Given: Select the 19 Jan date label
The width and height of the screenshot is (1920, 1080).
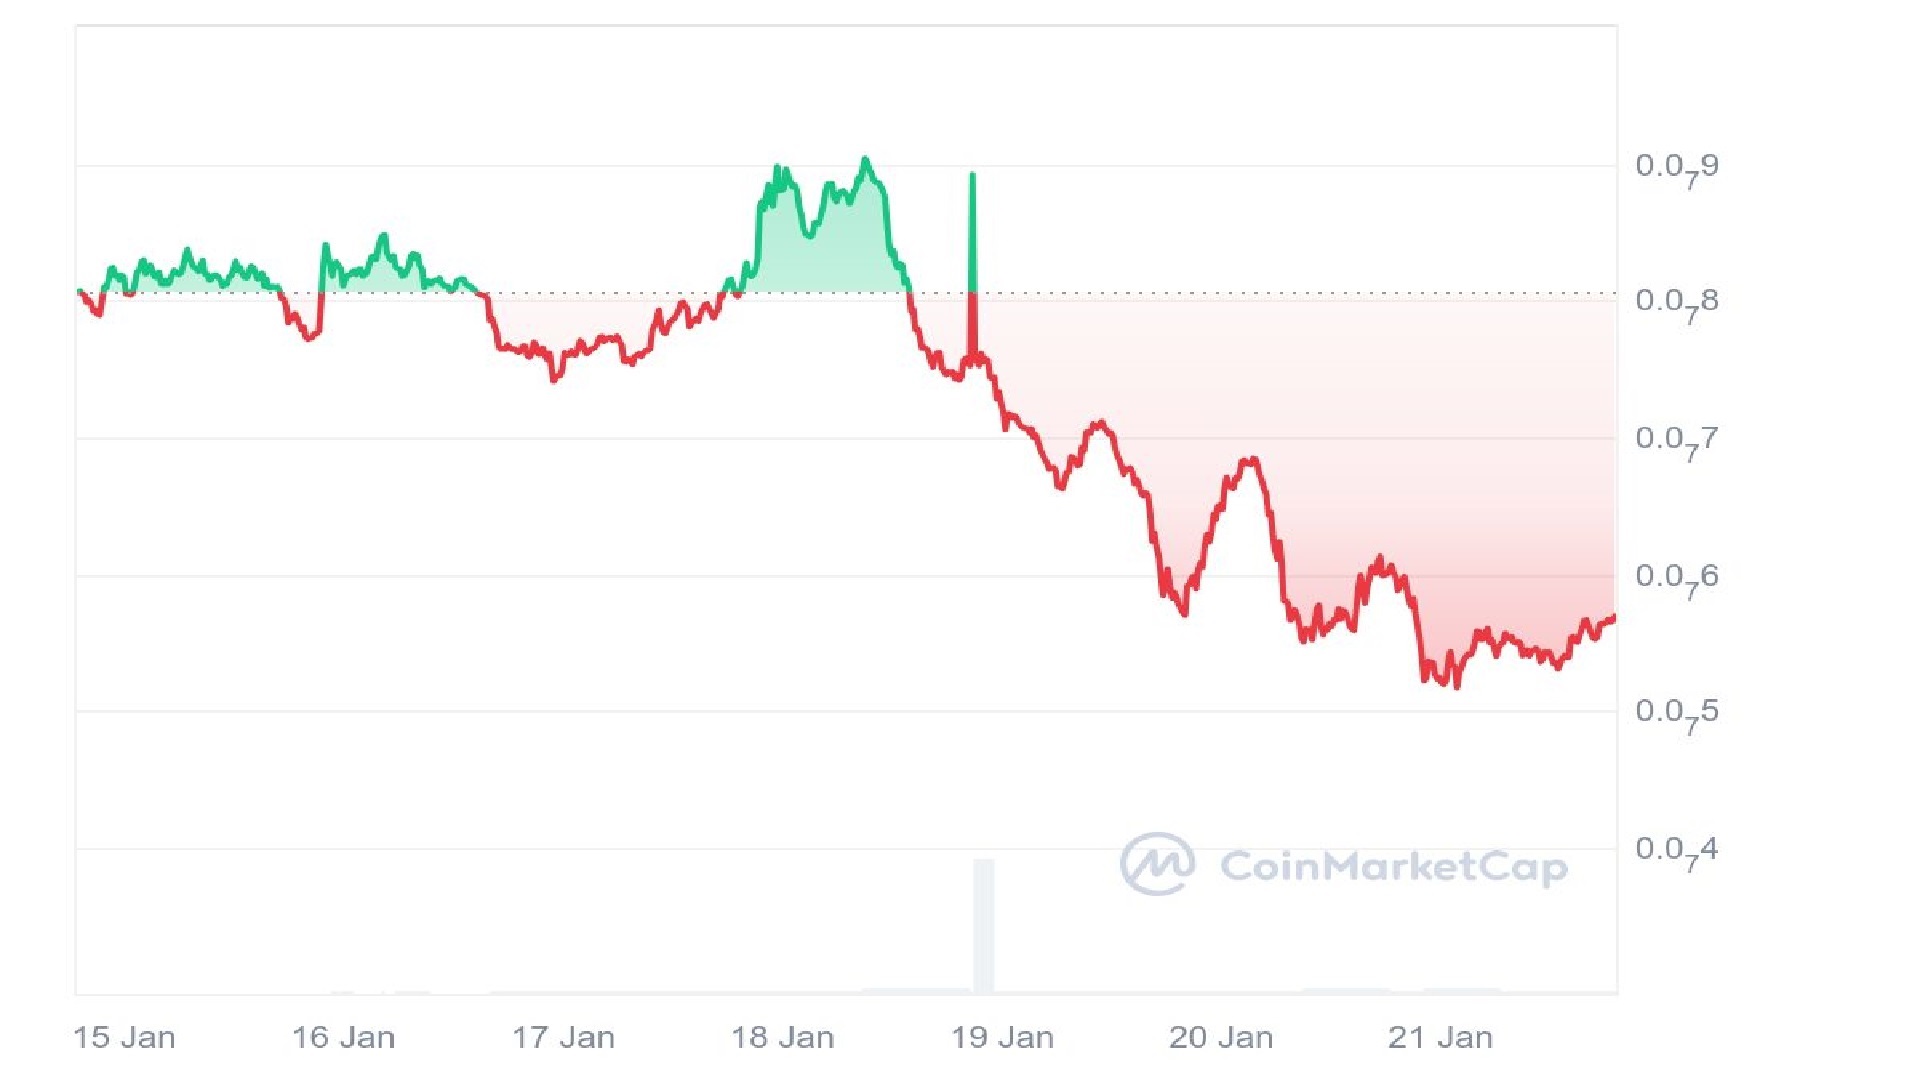Looking at the screenshot, I should [1002, 1037].
